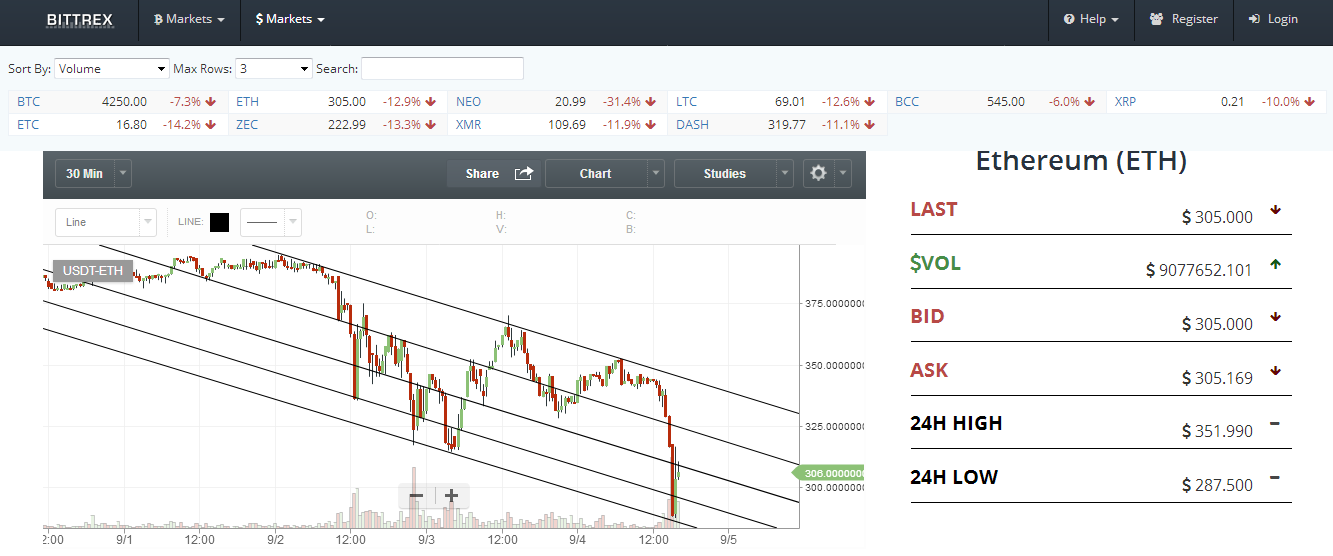Click the BID down arrow icon

pos(1275,317)
